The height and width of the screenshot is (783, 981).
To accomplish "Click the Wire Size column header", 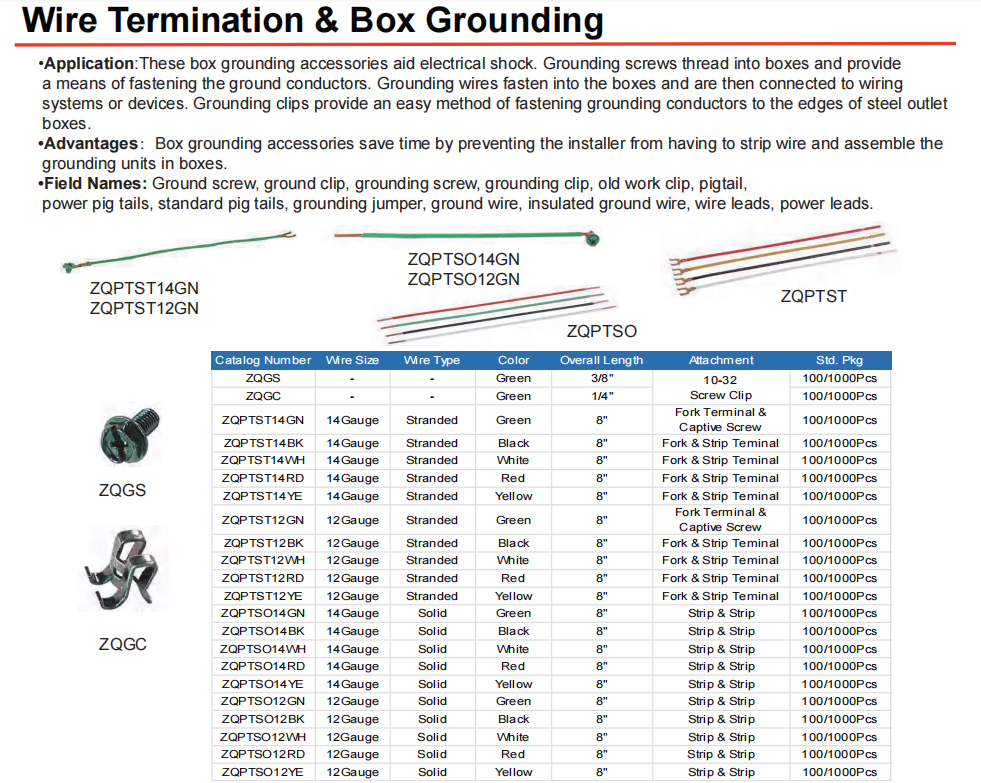I will (353, 360).
